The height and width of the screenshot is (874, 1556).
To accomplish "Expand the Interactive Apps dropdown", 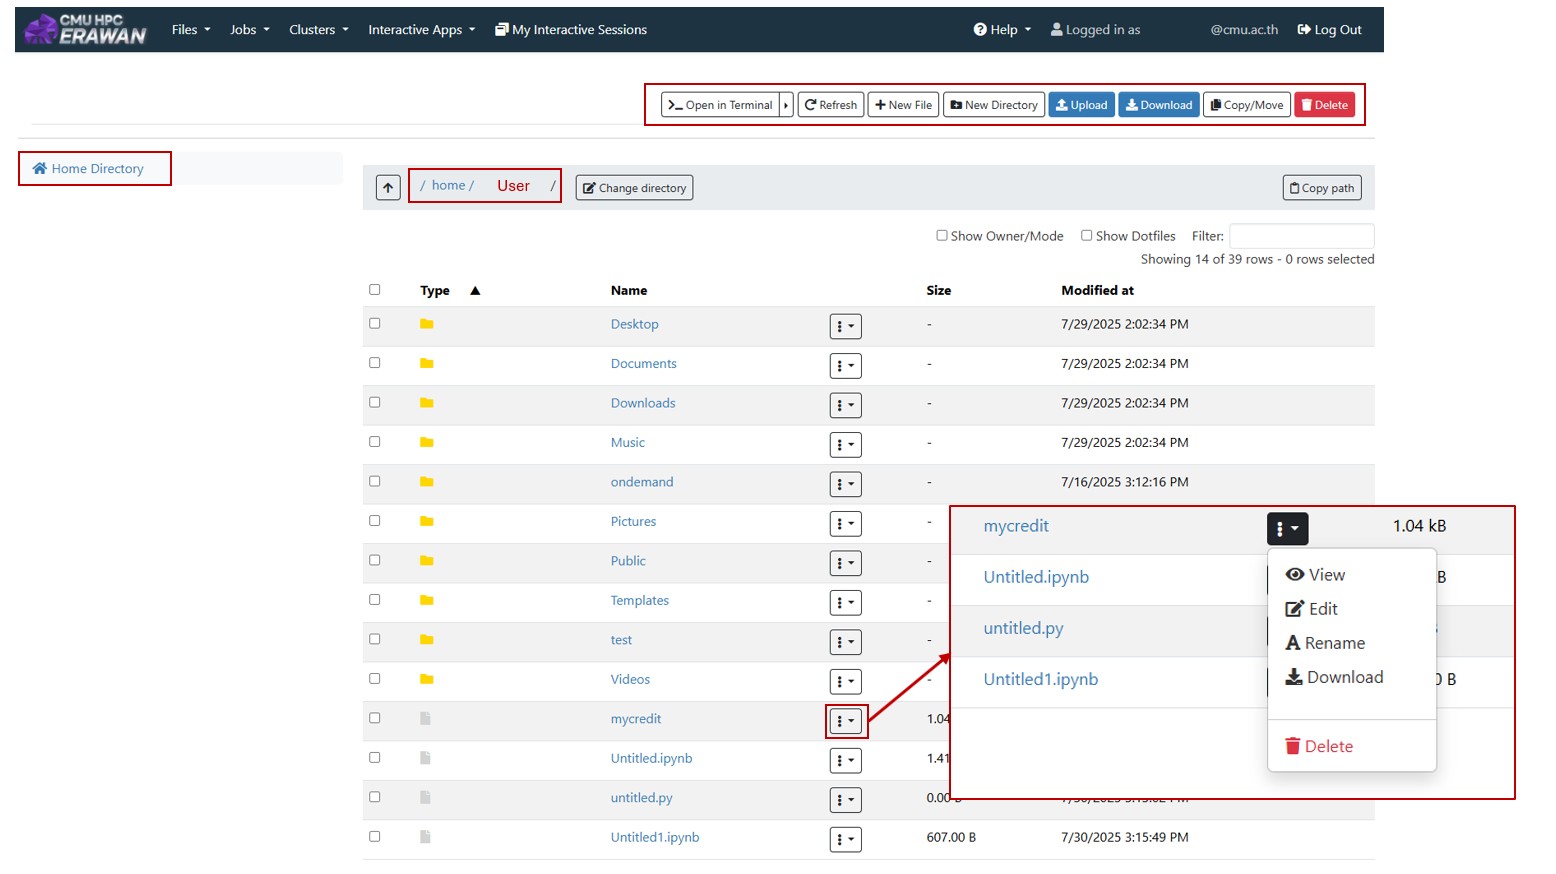I will (421, 30).
